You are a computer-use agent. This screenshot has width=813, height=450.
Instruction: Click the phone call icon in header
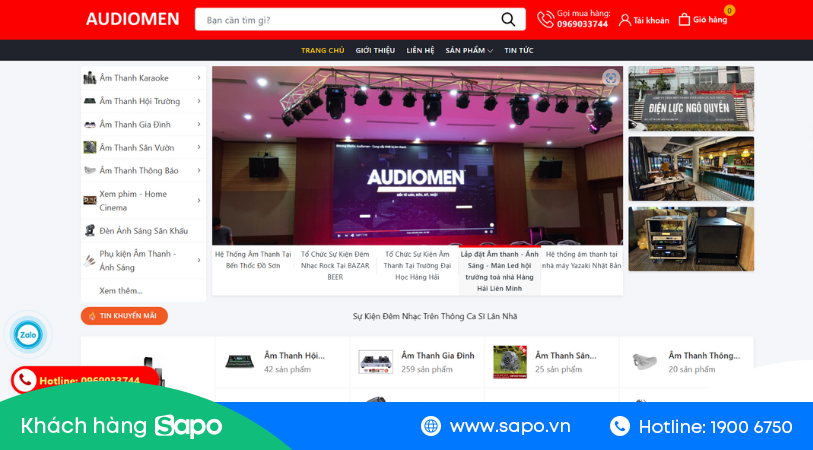coord(545,20)
